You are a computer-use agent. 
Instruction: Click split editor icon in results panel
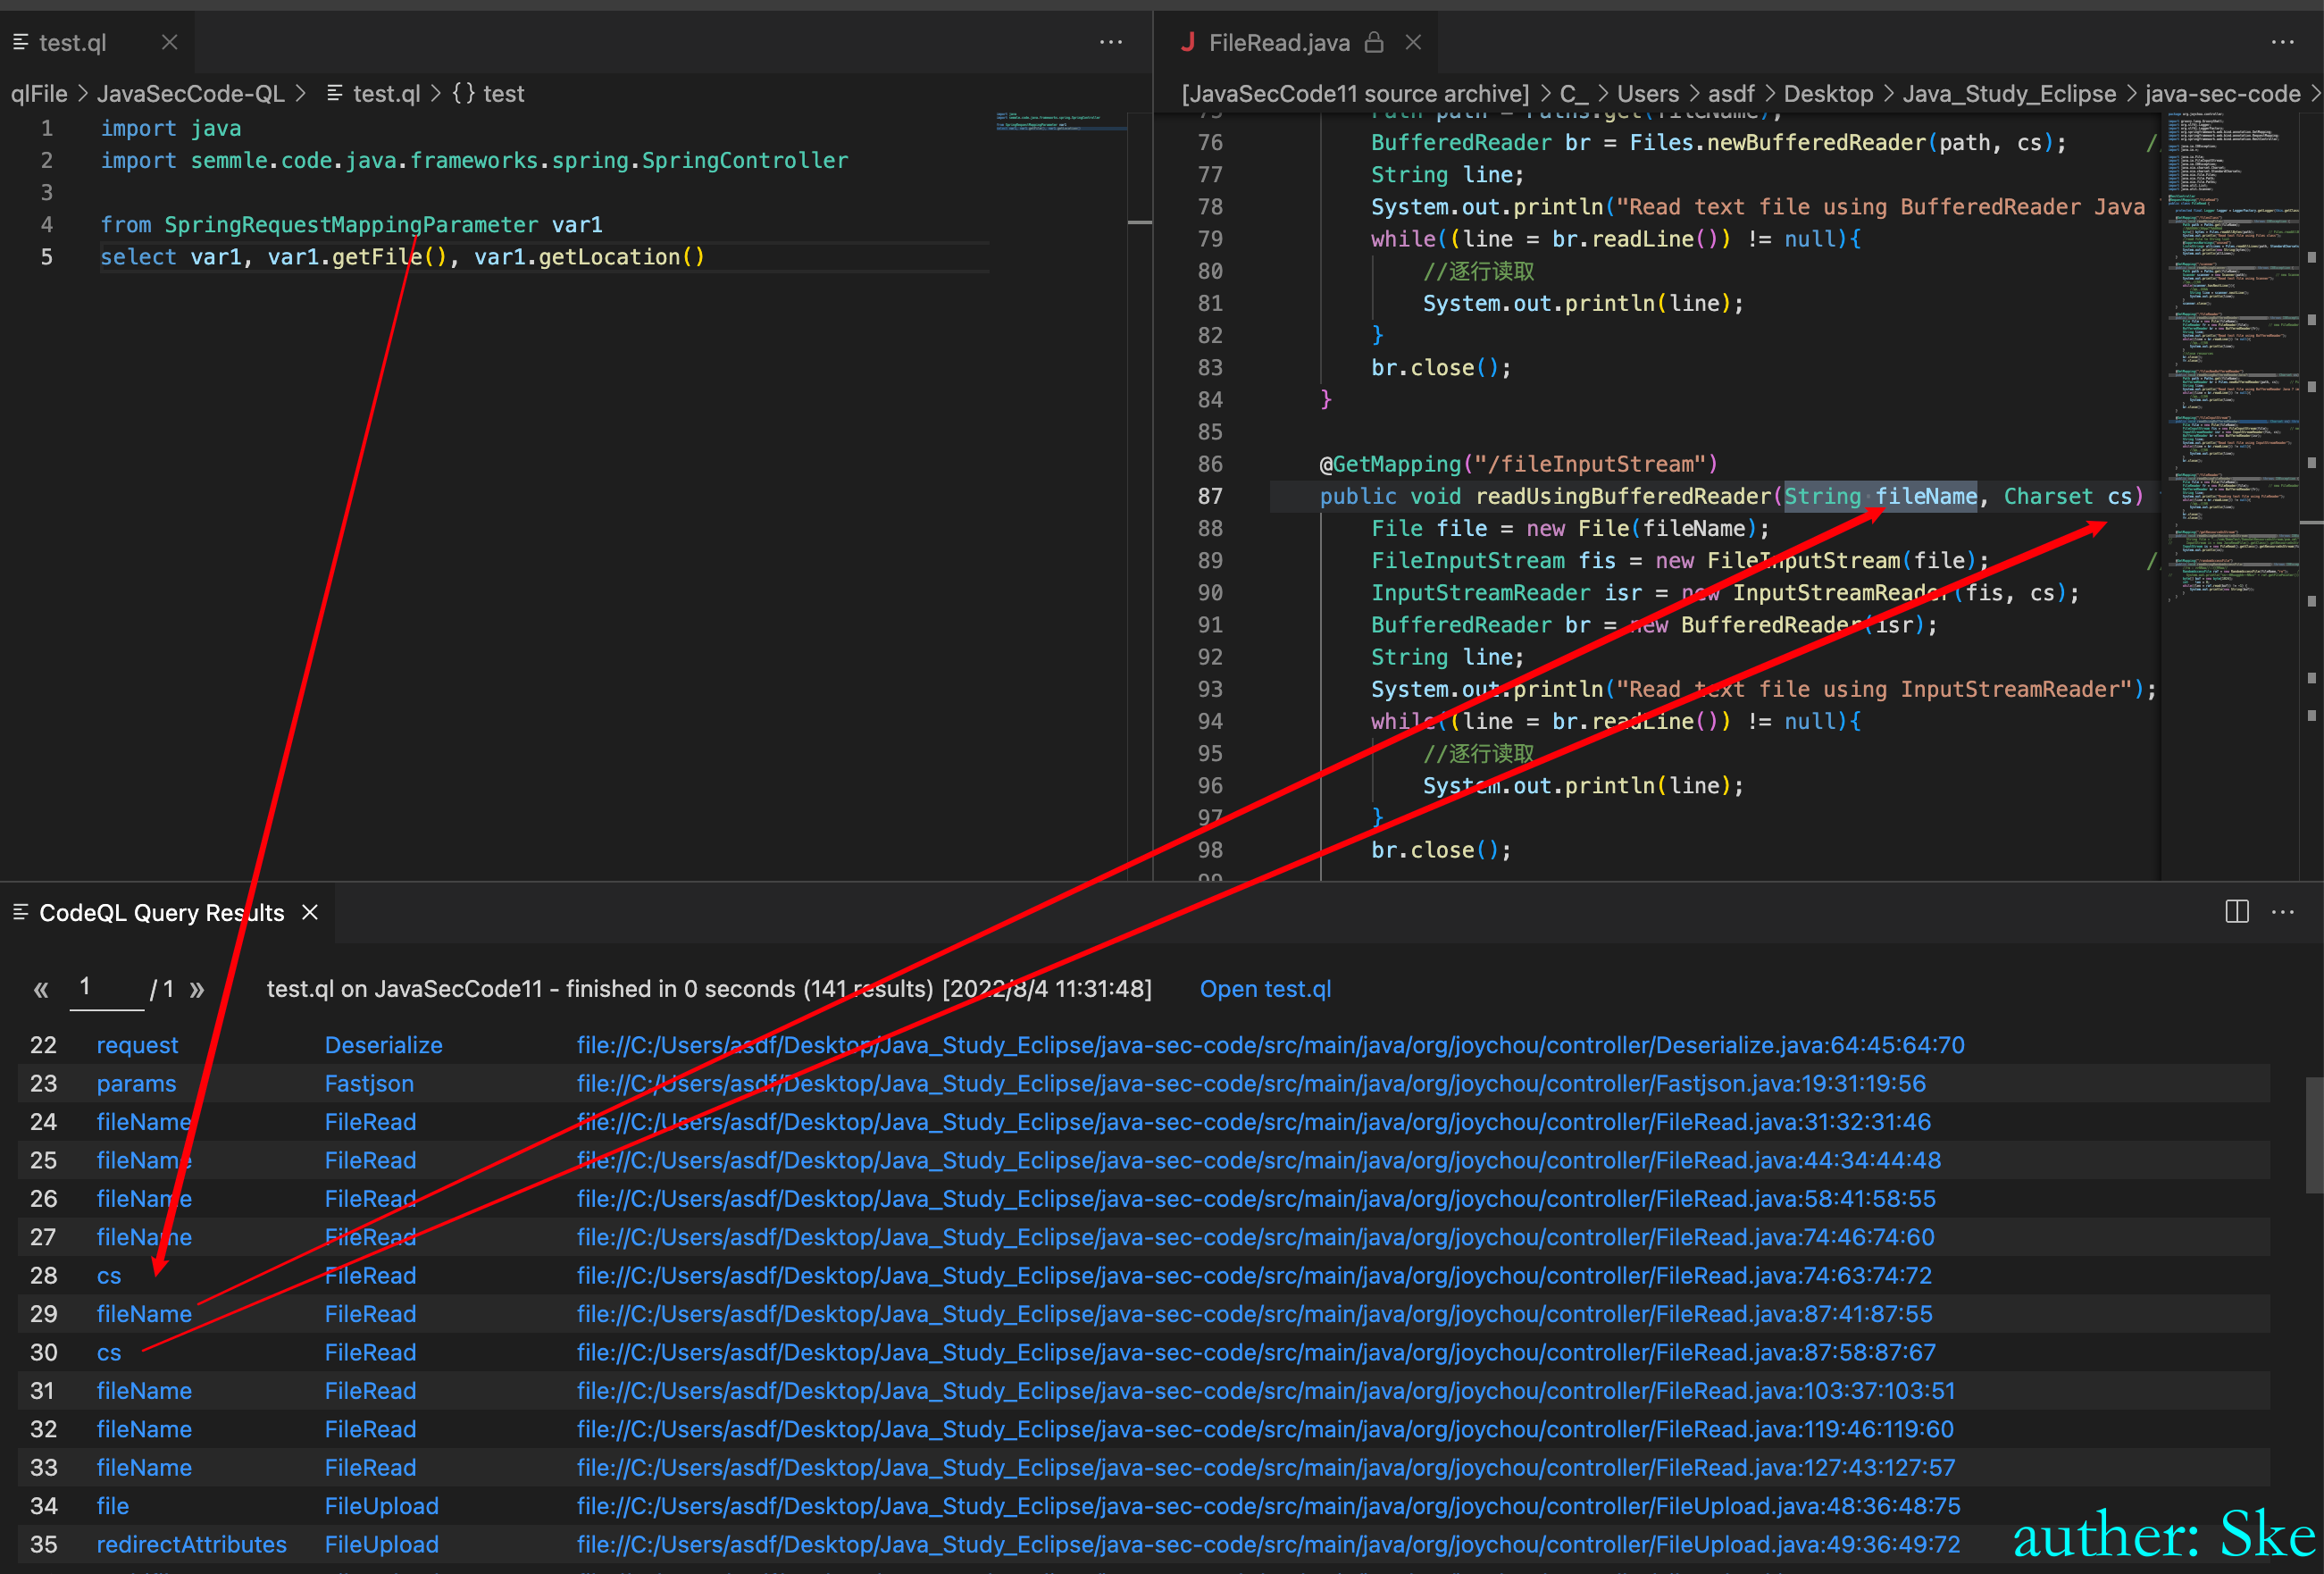(x=2237, y=912)
